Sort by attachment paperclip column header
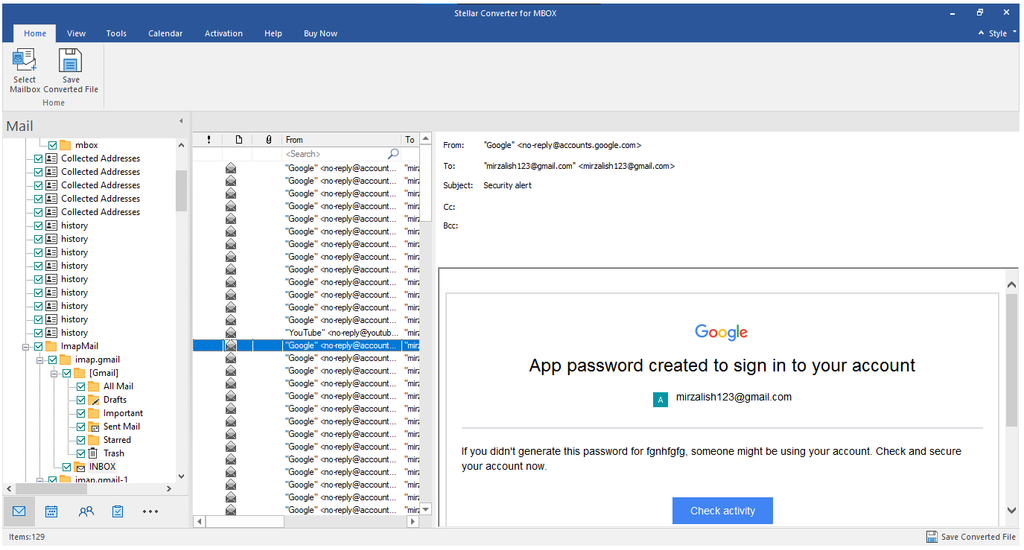The height and width of the screenshot is (550, 1024). [268, 139]
